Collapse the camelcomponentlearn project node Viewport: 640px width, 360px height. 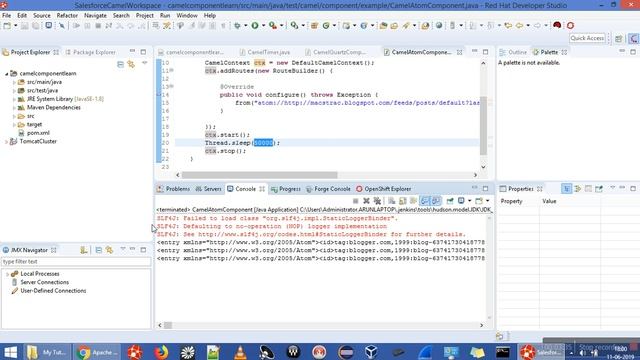point(7,74)
